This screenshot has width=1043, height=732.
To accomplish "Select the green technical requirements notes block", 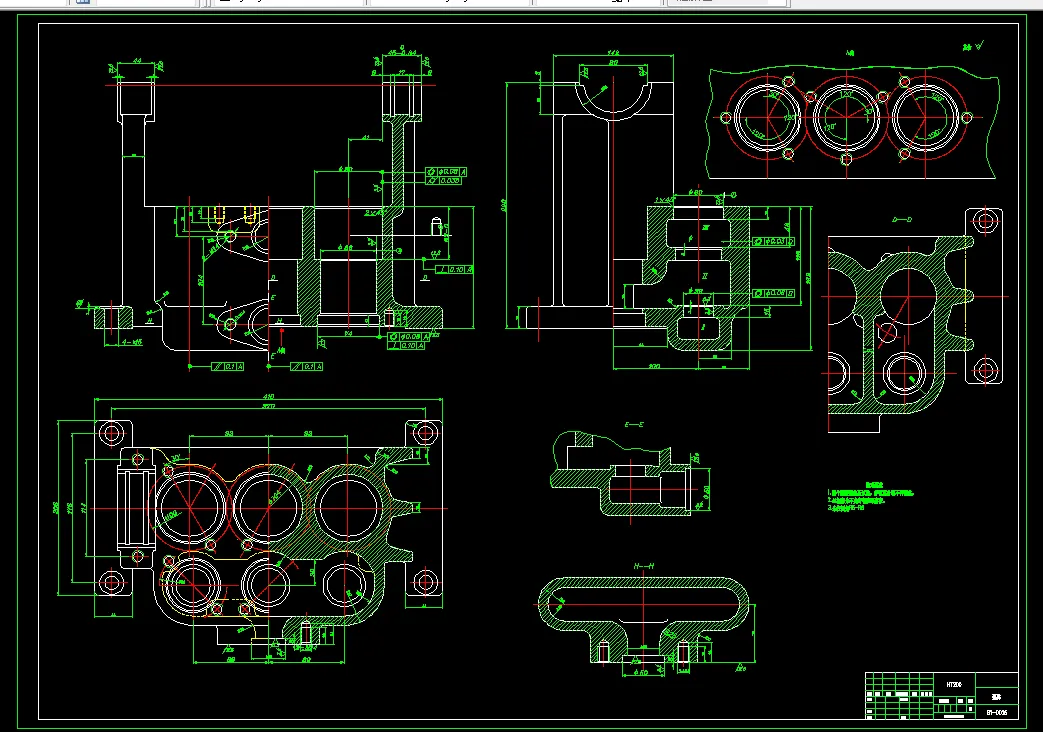I will [x=870, y=497].
